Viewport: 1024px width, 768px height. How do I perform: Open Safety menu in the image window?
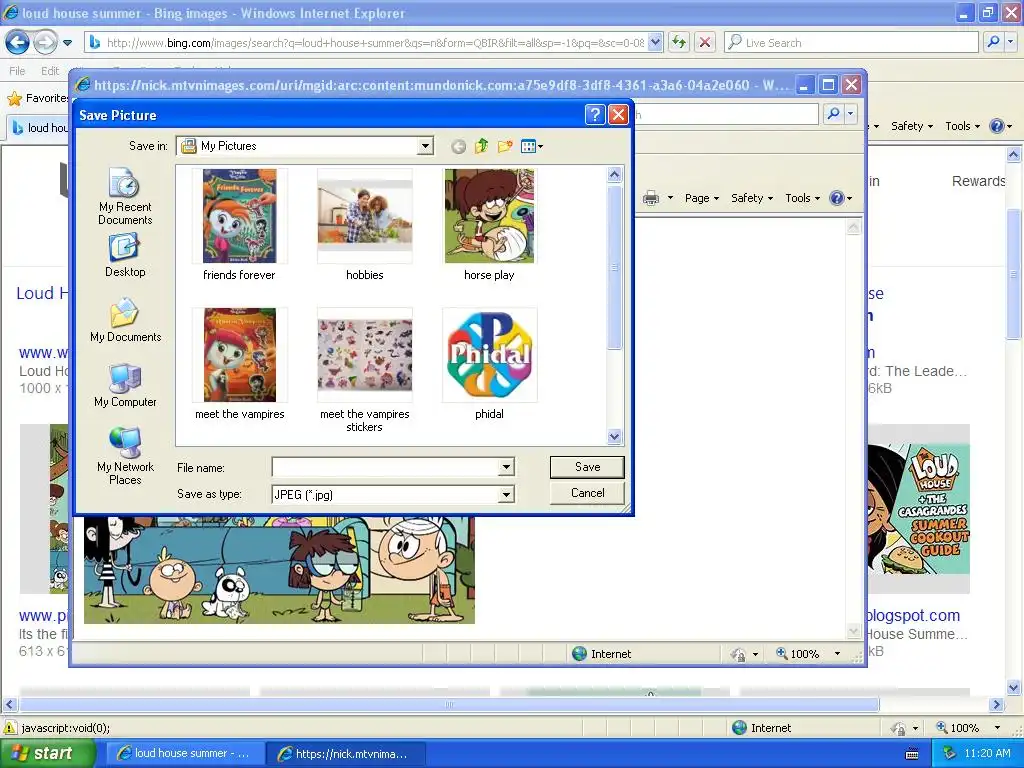pyautogui.click(x=752, y=198)
